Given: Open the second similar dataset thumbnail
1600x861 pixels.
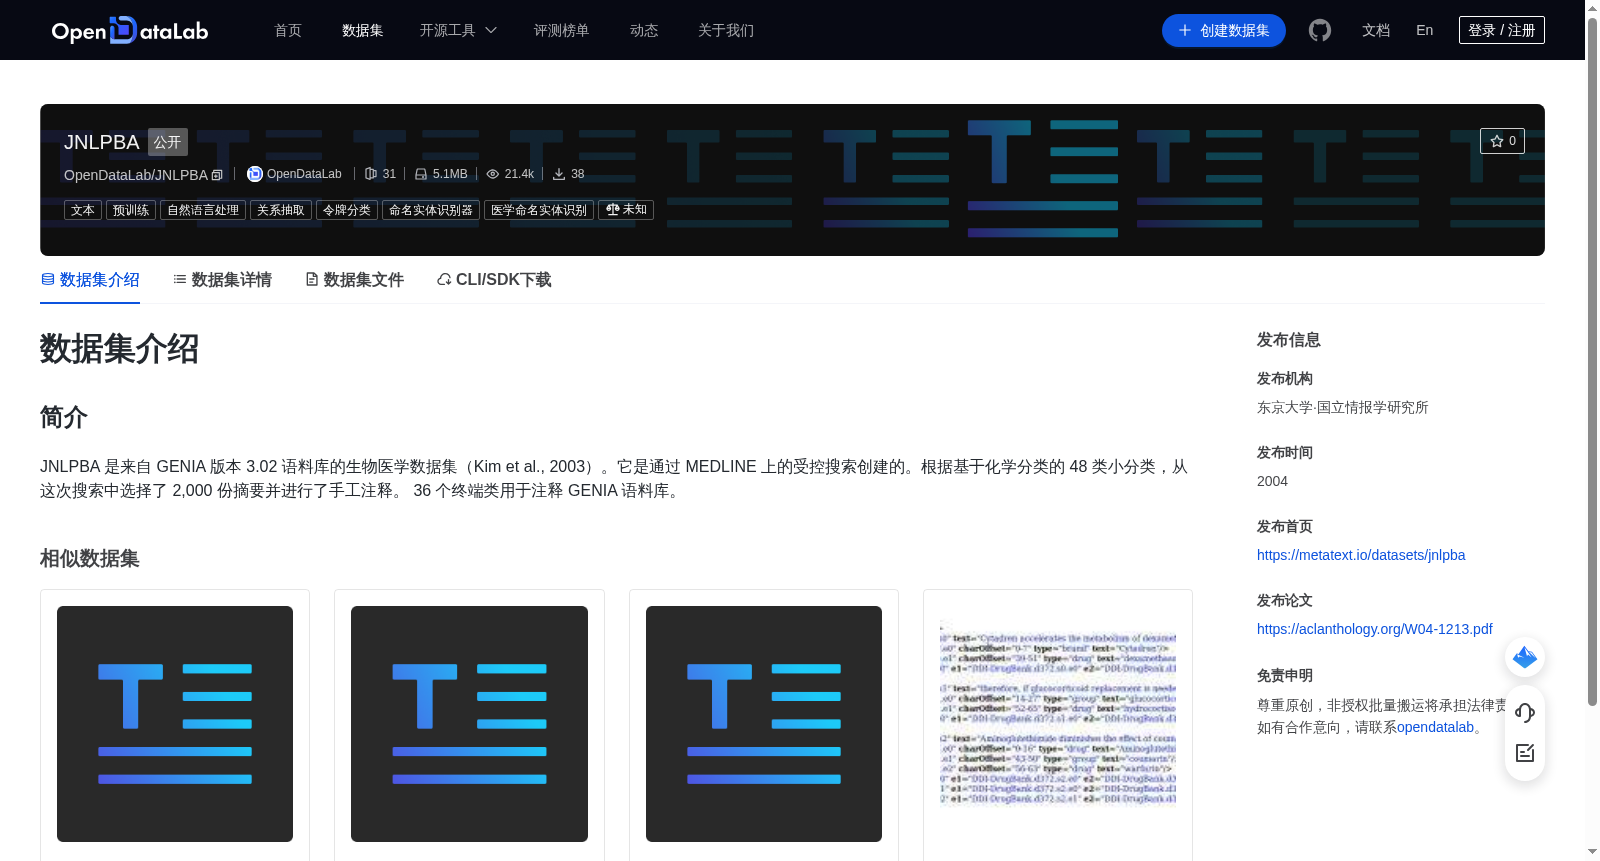Looking at the screenshot, I should pyautogui.click(x=469, y=724).
